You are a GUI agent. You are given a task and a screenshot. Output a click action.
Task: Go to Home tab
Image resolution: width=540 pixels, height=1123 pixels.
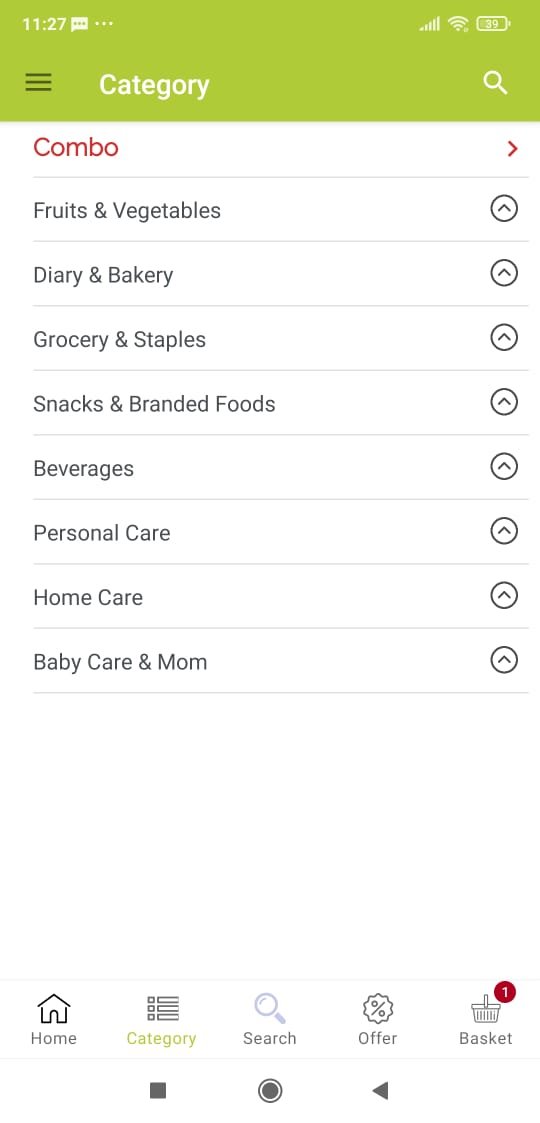54,1019
